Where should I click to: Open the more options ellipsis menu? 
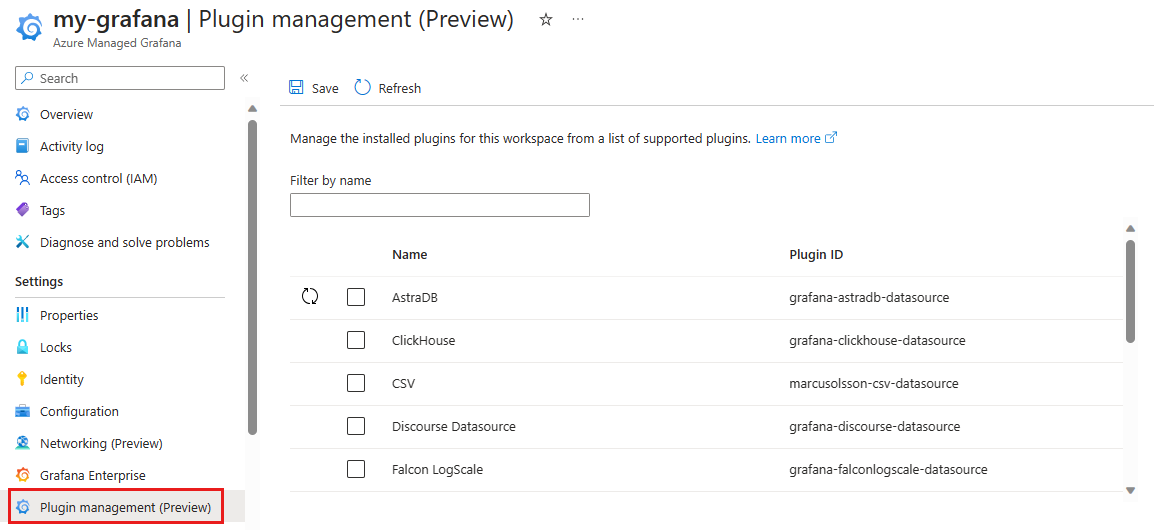[x=578, y=20]
